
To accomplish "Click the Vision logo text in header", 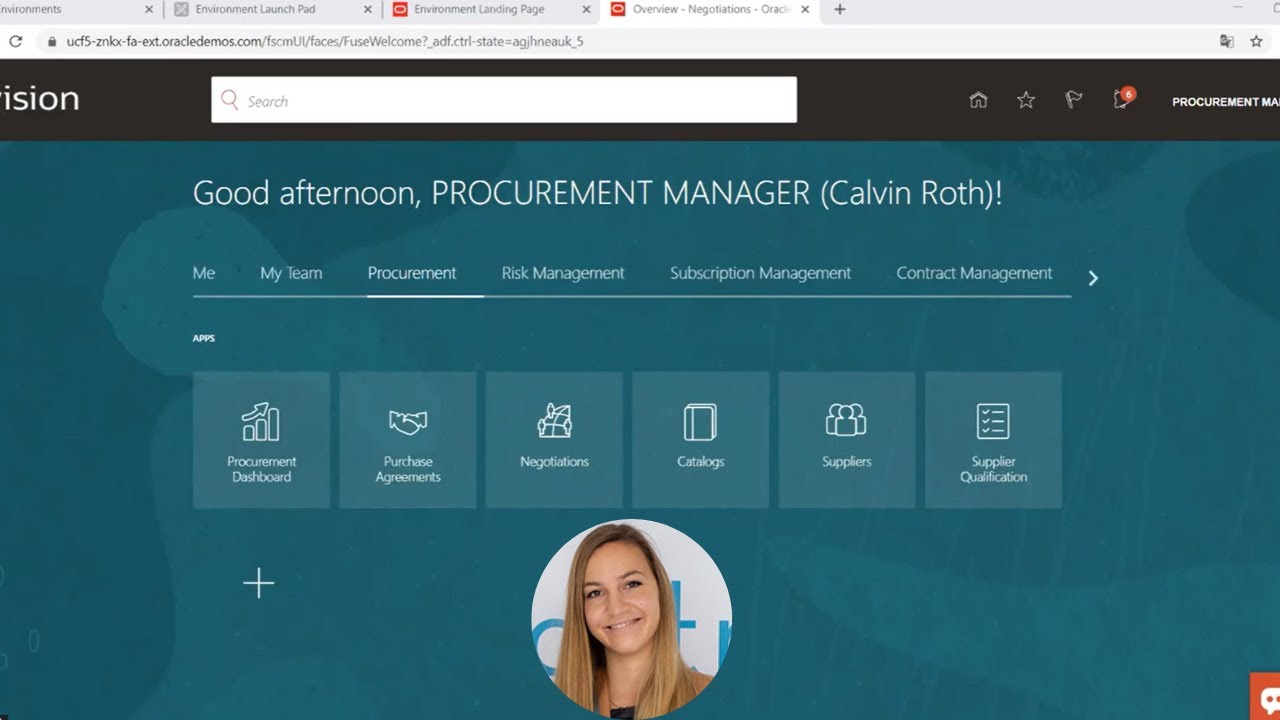I will [39, 99].
